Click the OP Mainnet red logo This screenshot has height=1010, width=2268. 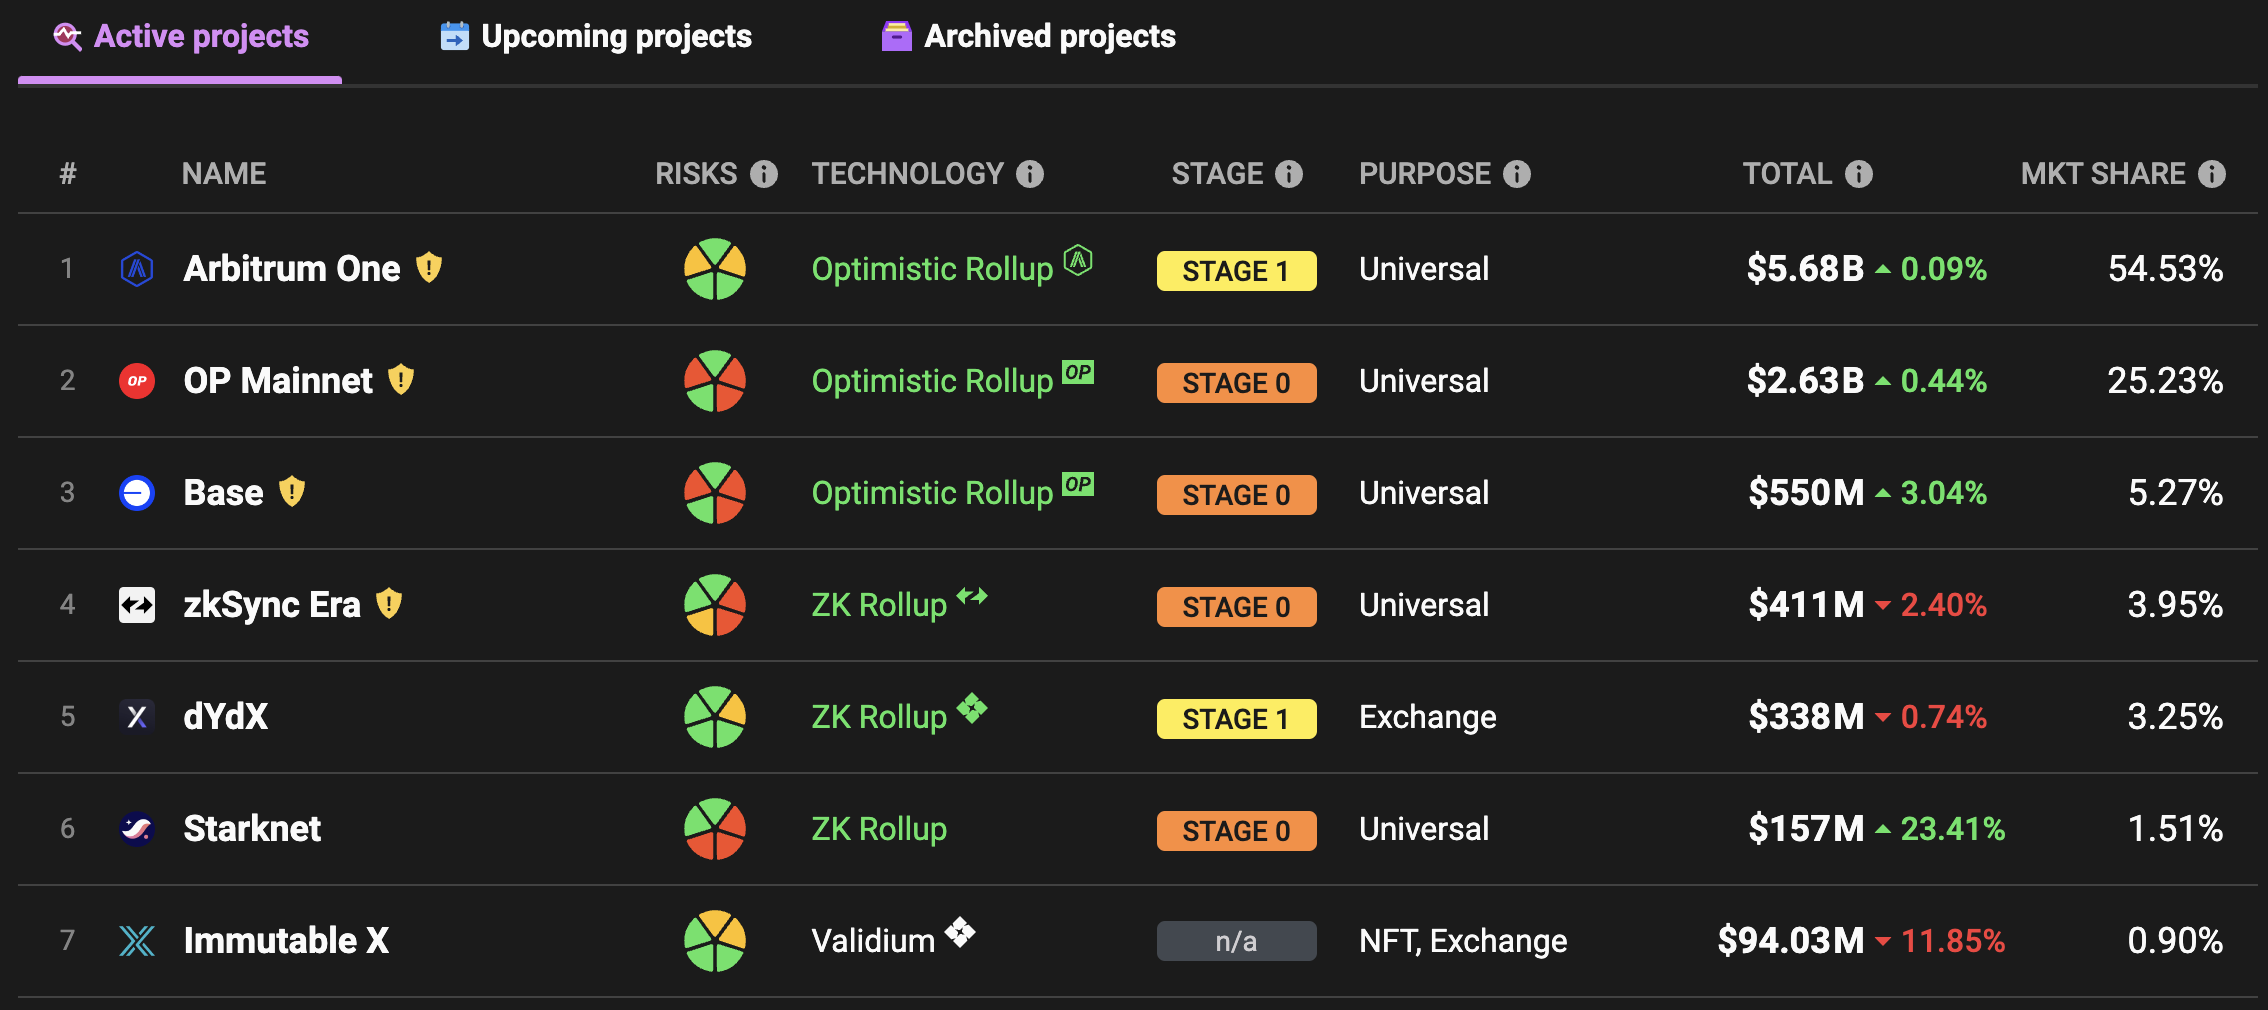point(137,381)
